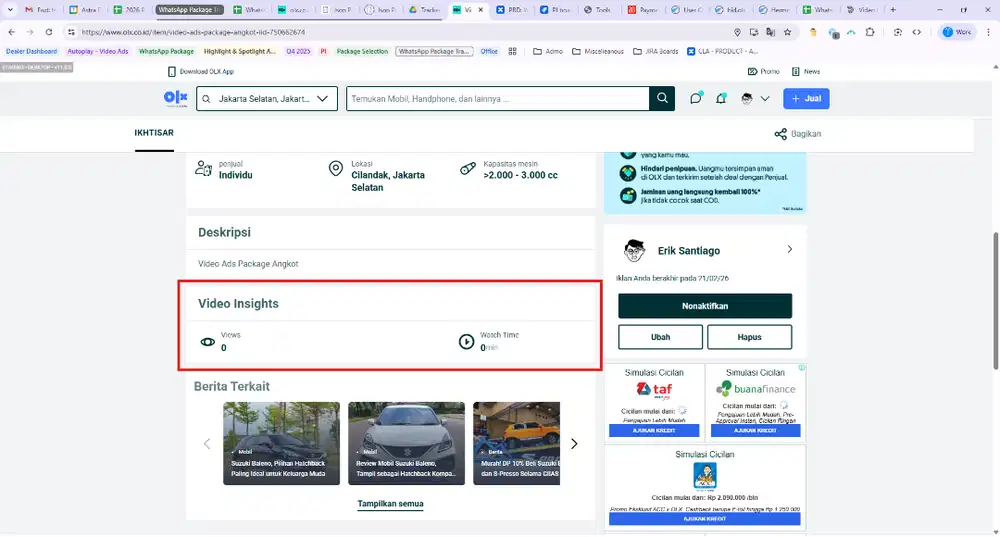Click the Ubah button
Viewport: 1000px width, 537px height.
pos(660,337)
